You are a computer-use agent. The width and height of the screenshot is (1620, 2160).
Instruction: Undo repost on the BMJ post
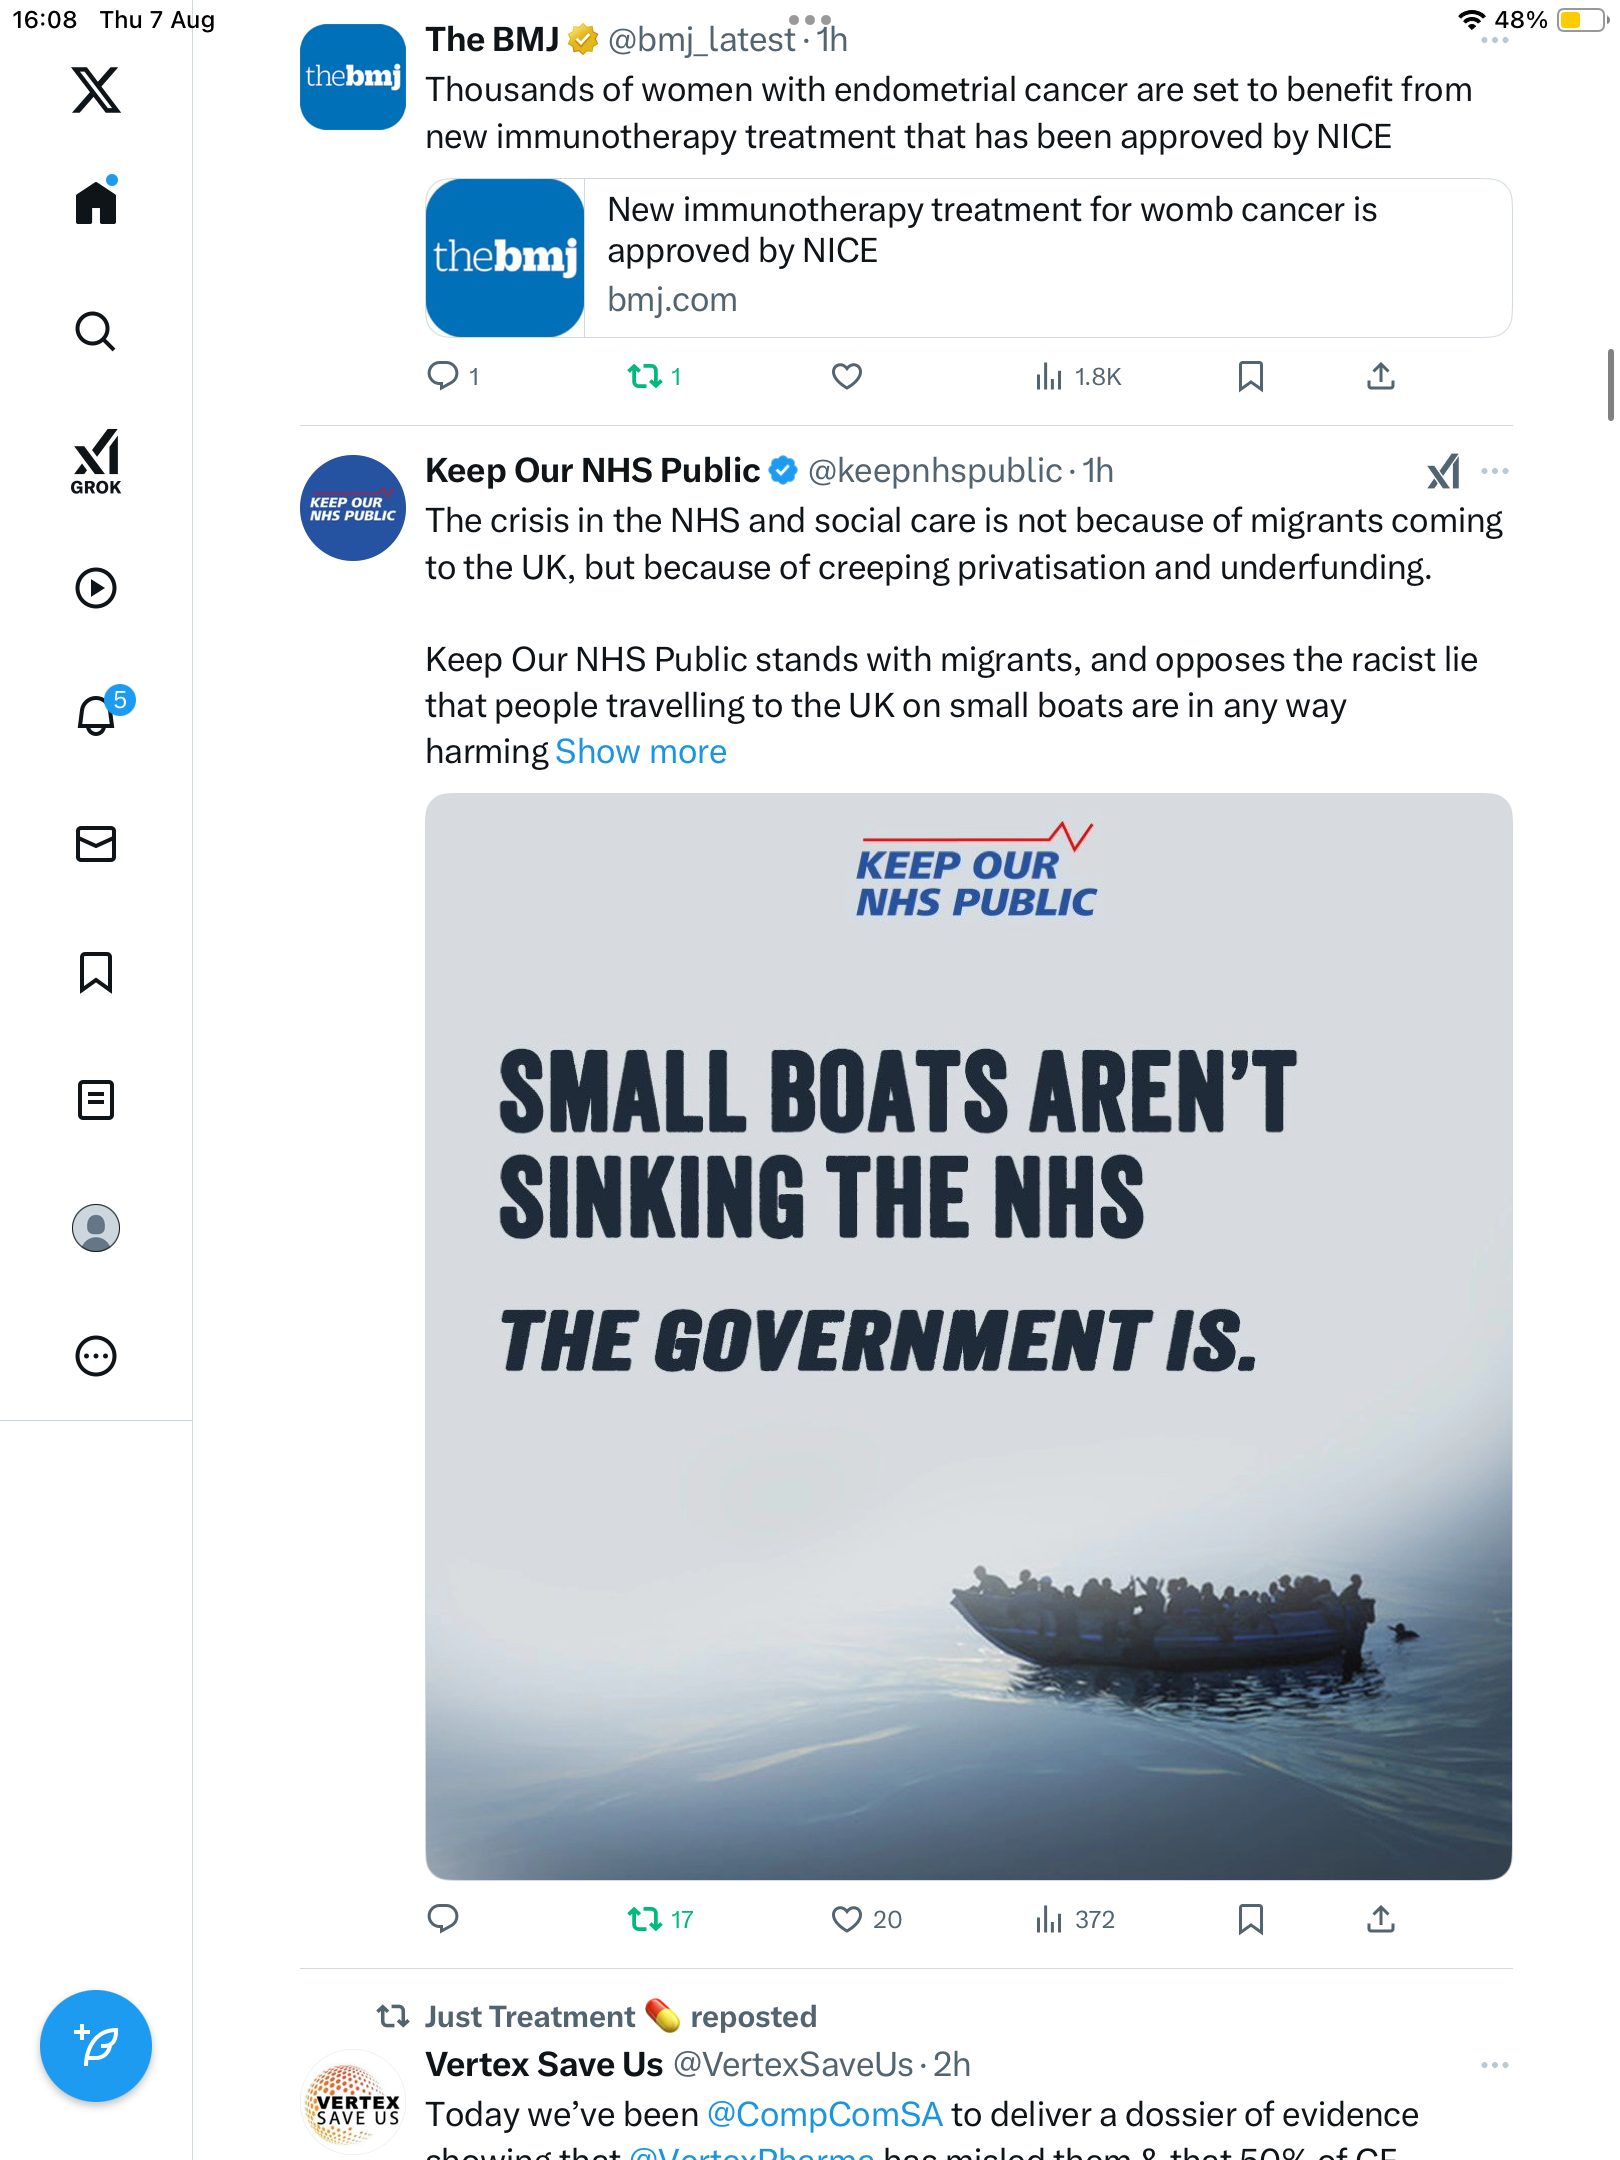pyautogui.click(x=645, y=376)
